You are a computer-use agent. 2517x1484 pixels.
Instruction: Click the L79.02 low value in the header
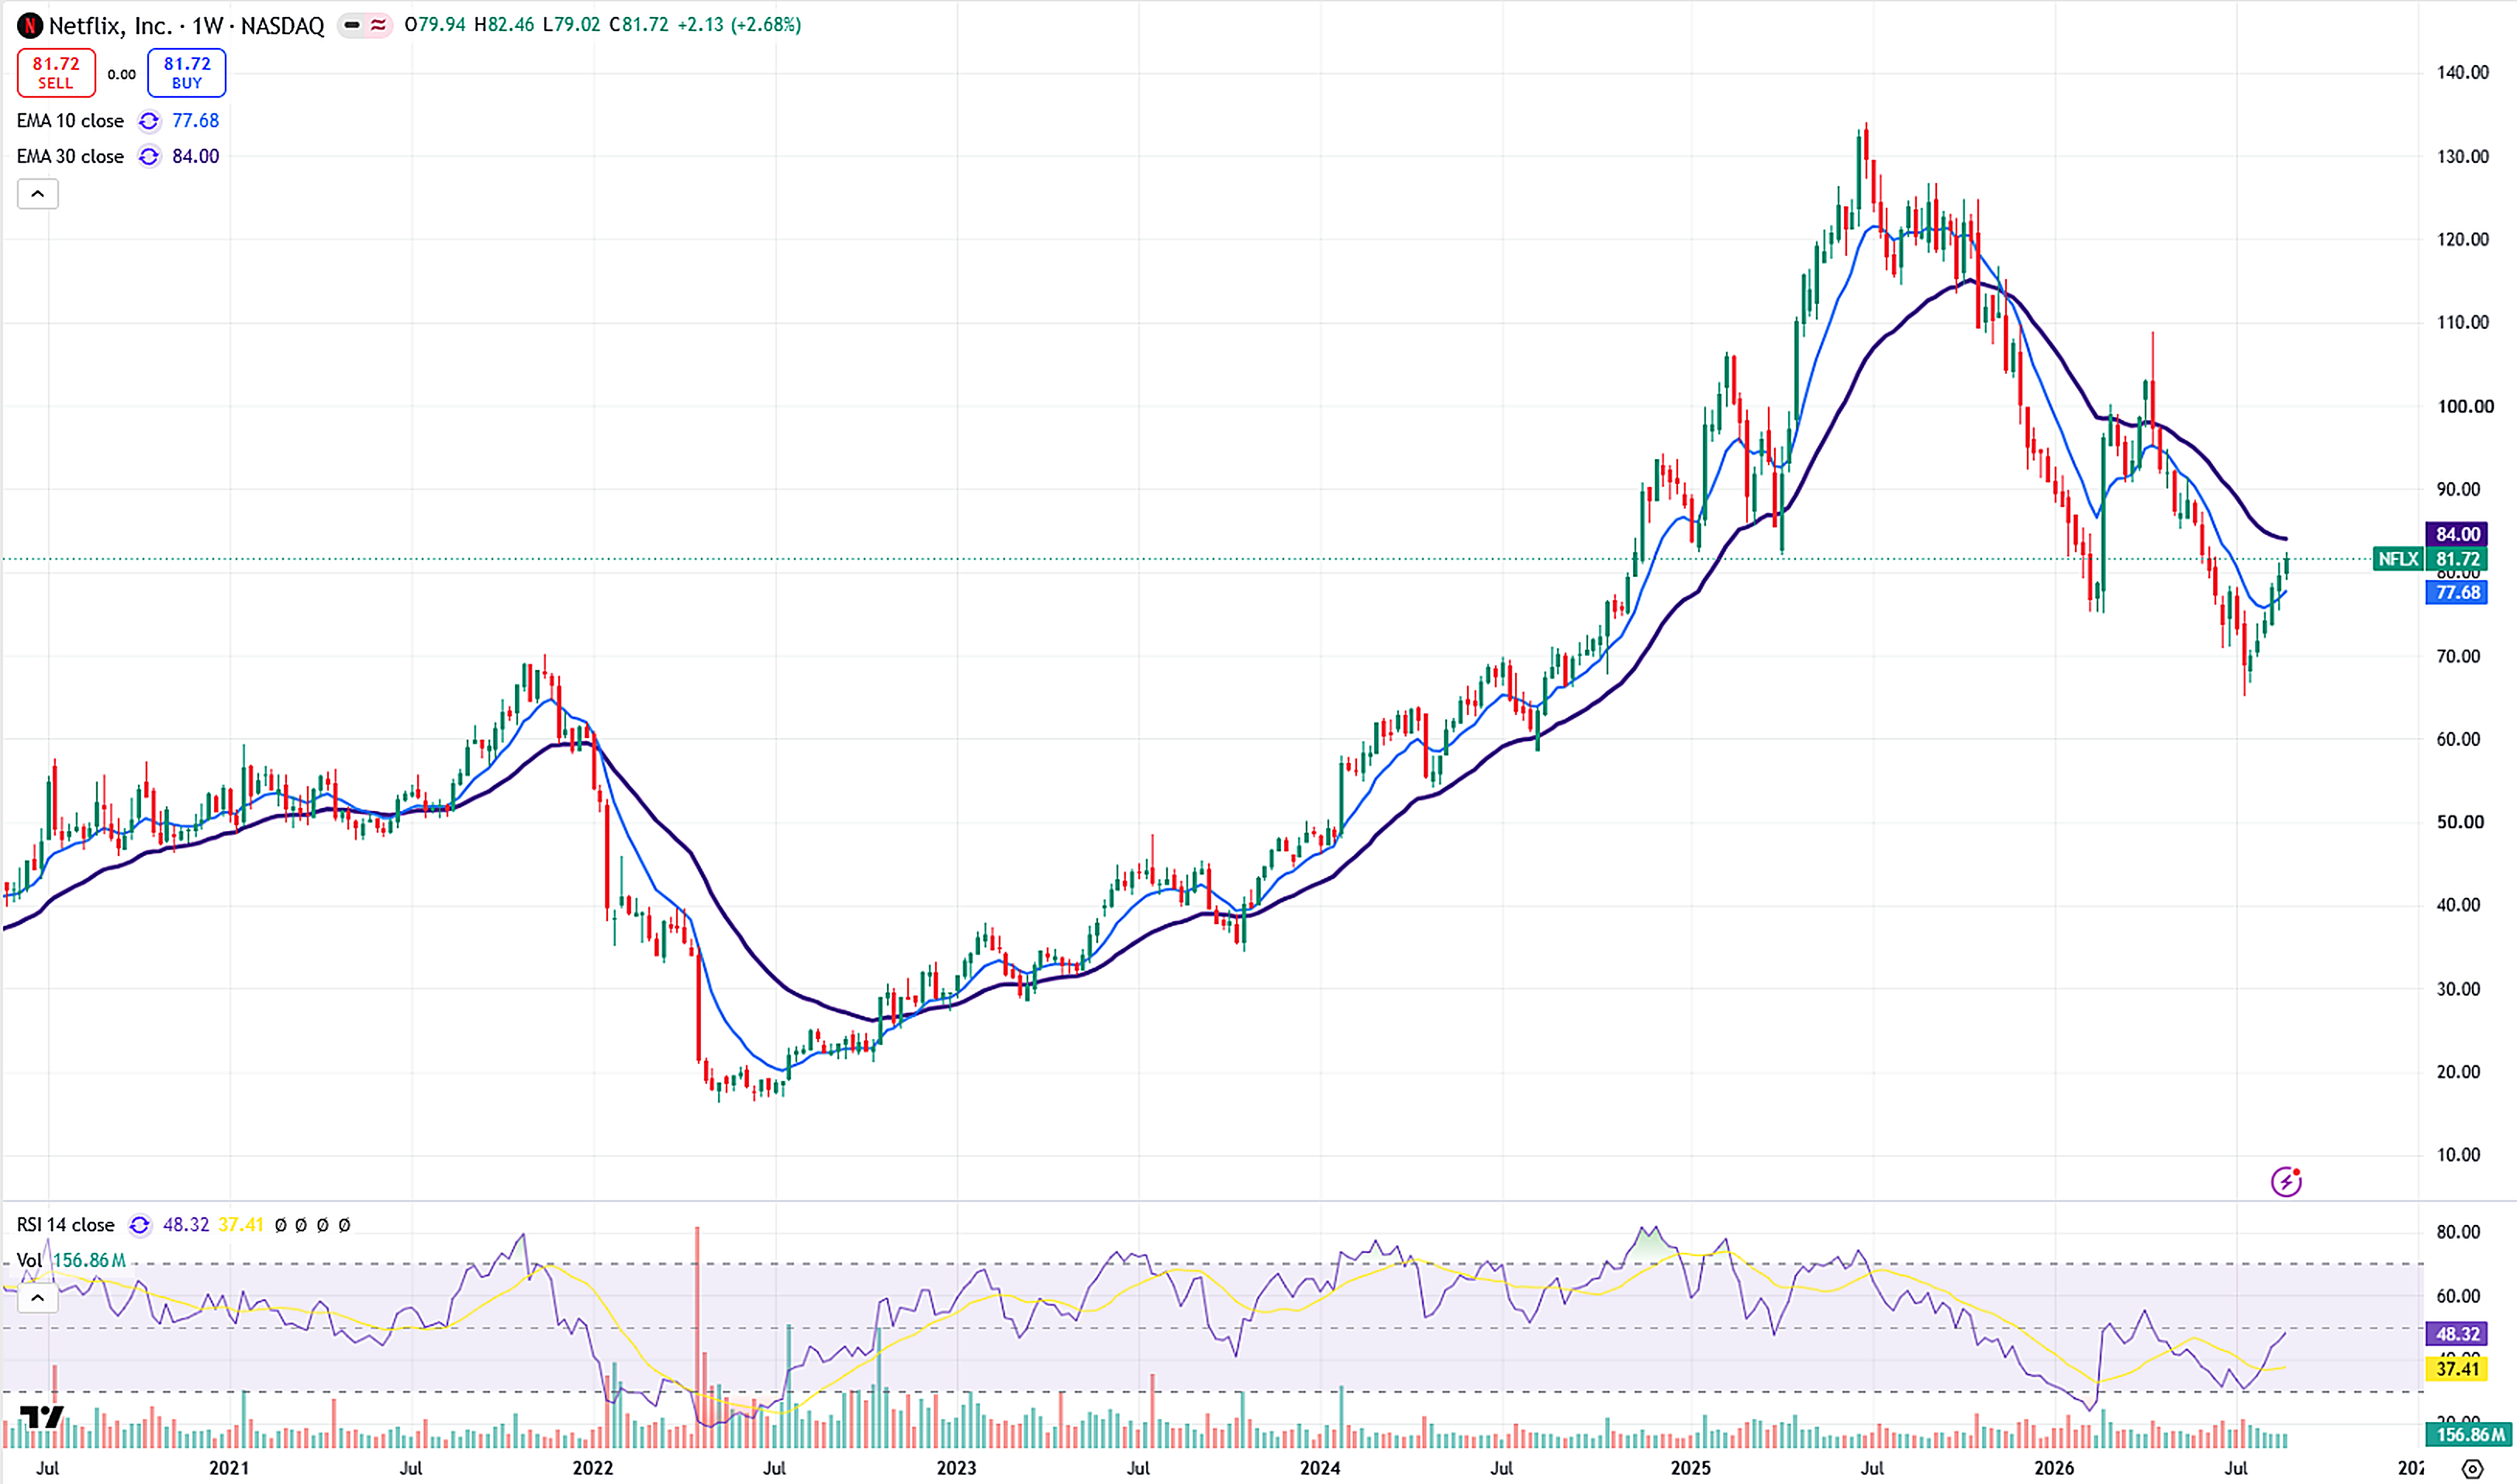(x=571, y=25)
